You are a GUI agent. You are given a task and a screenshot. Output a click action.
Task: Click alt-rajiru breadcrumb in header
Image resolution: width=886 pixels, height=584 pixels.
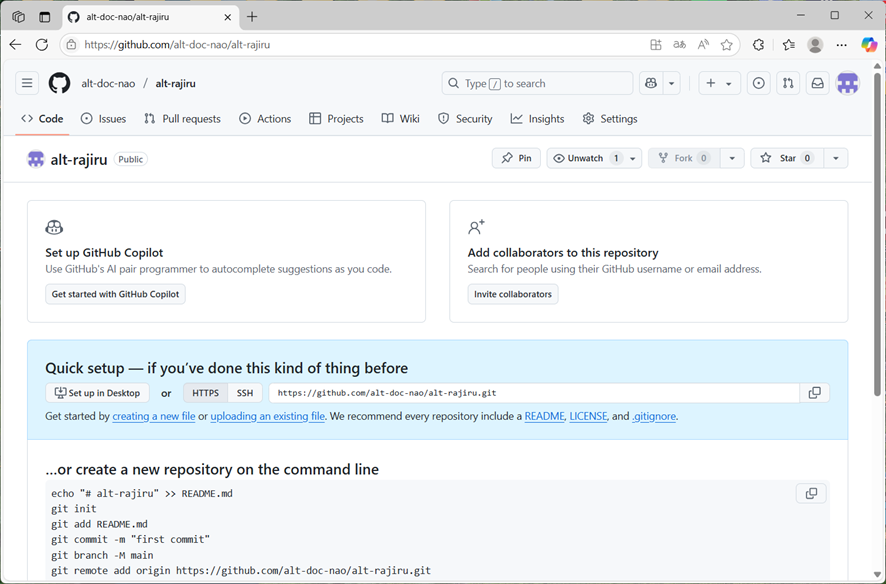coord(175,84)
